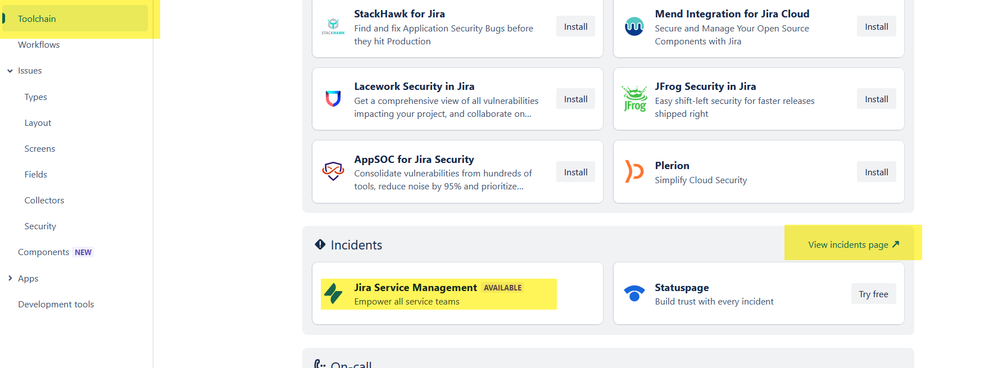This screenshot has width=998, height=368.
Task: Expand the Apps sidebar section
Action: coord(10,278)
